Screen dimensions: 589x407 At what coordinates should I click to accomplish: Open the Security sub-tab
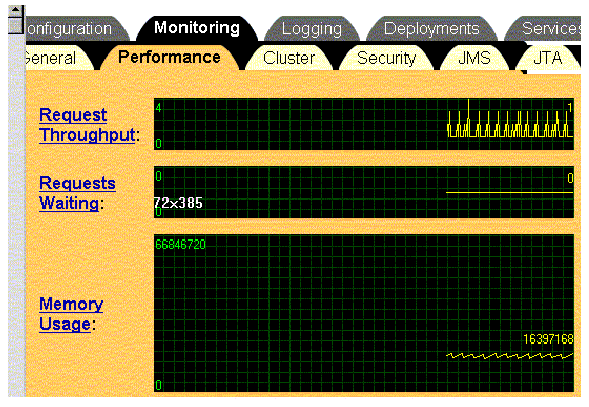(387, 58)
